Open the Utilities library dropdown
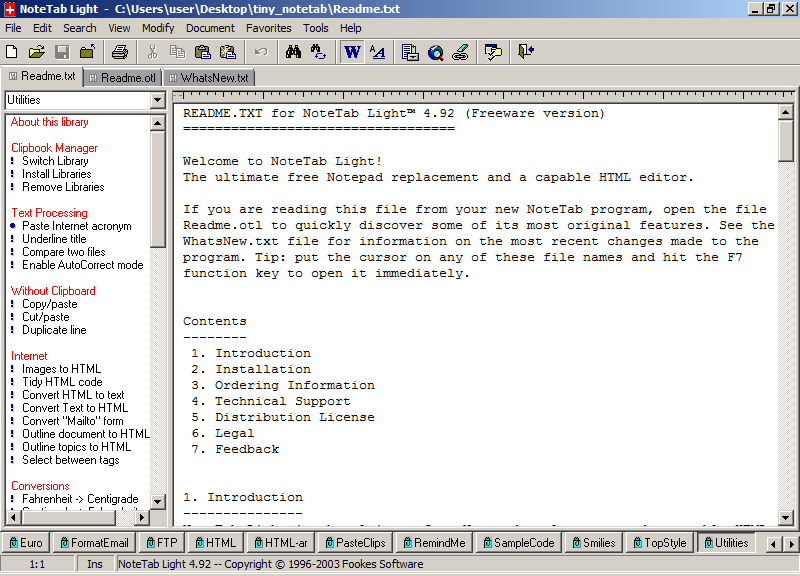800x576 pixels. click(x=157, y=100)
